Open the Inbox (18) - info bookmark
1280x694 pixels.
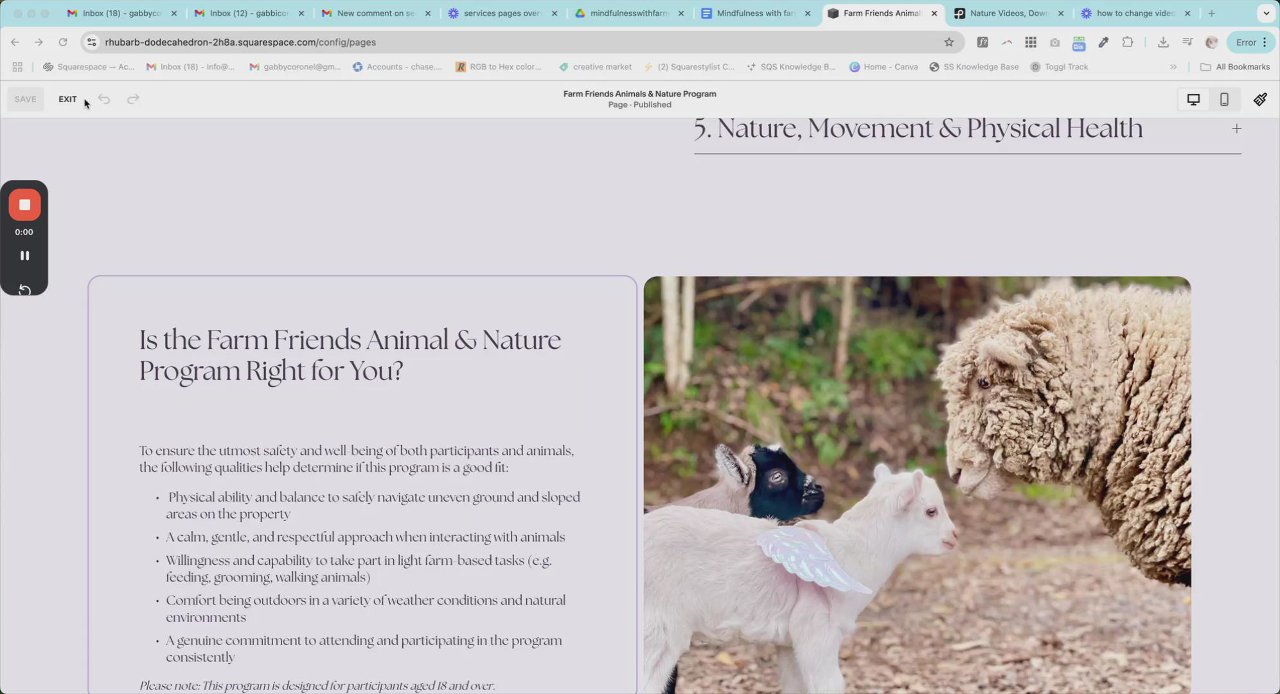(x=190, y=67)
